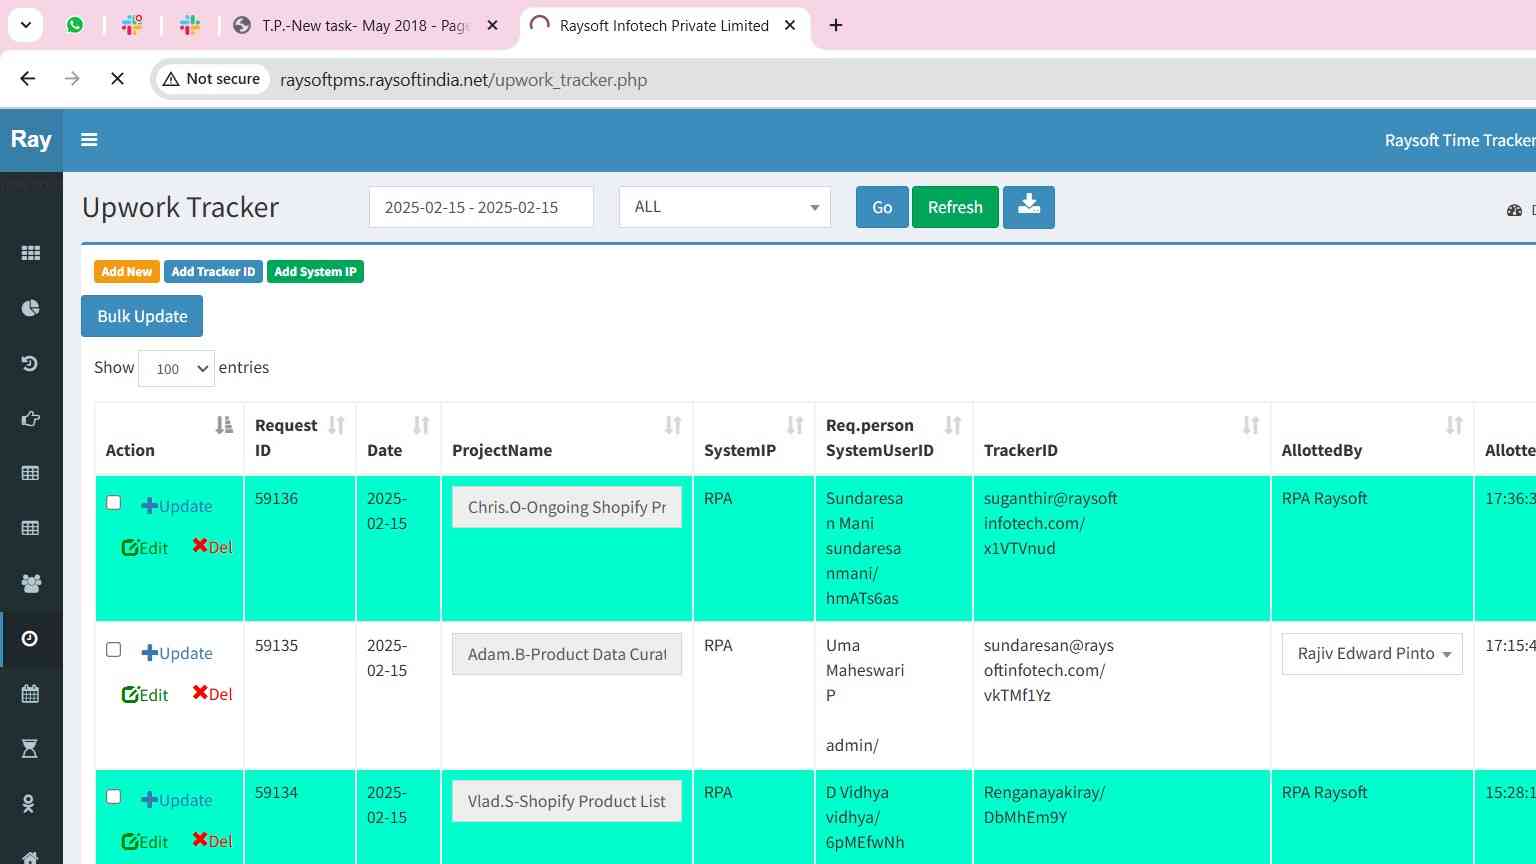Edit the request 59134 row

145,841
